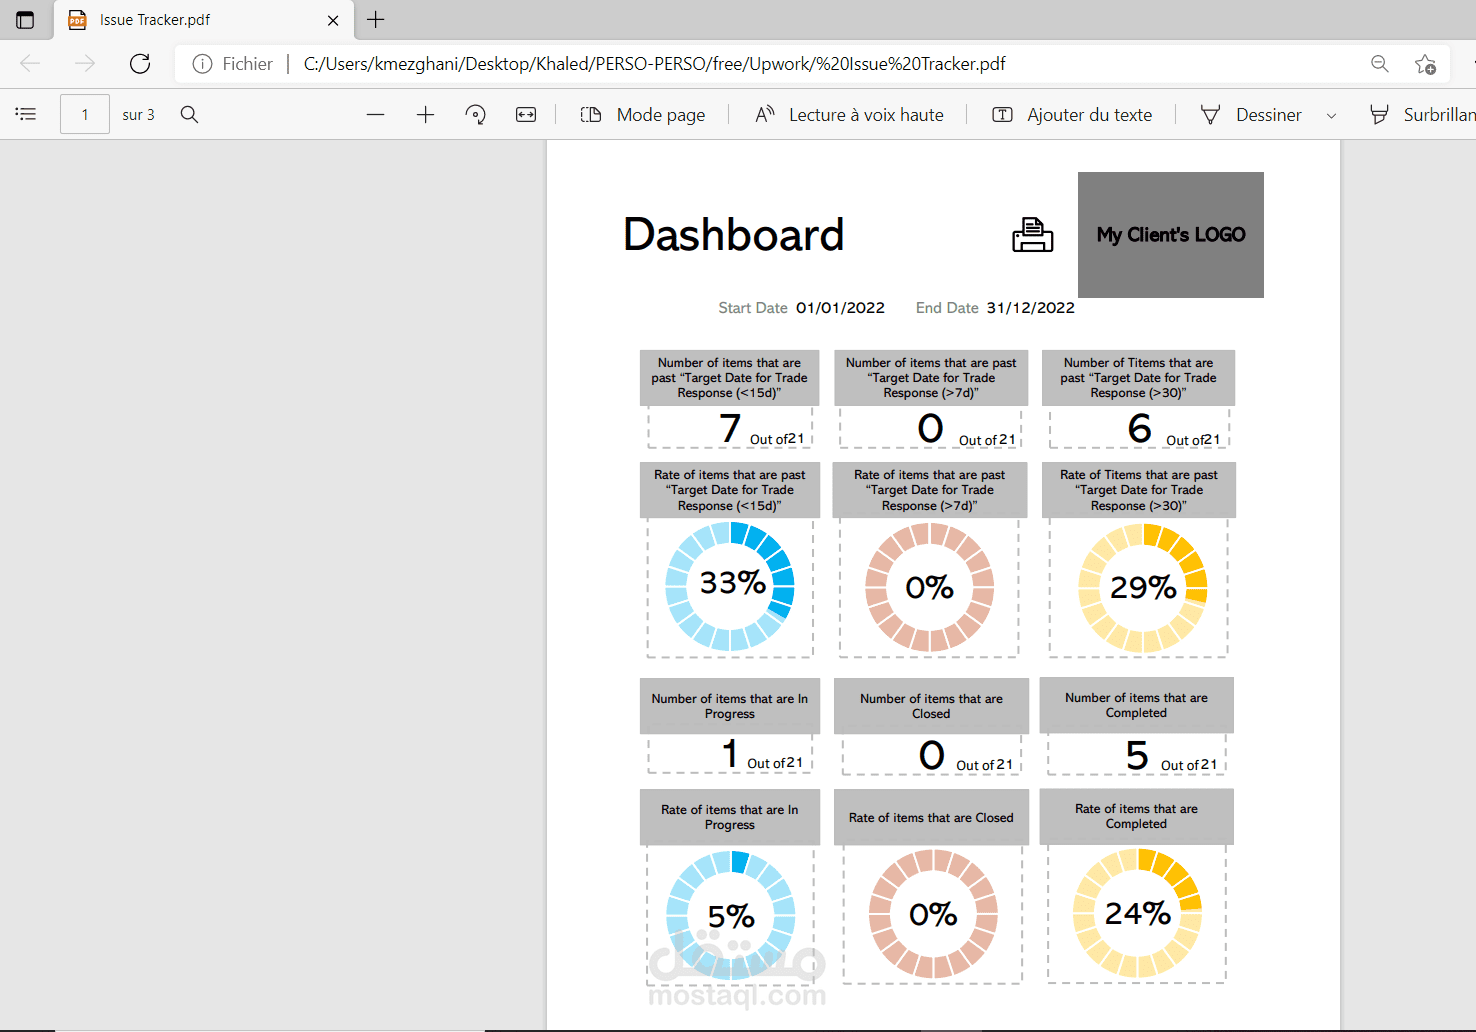Viewport: 1476px width, 1032px height.
Task: Expand the Dessiner options dropdown arrow
Action: [x=1331, y=116]
